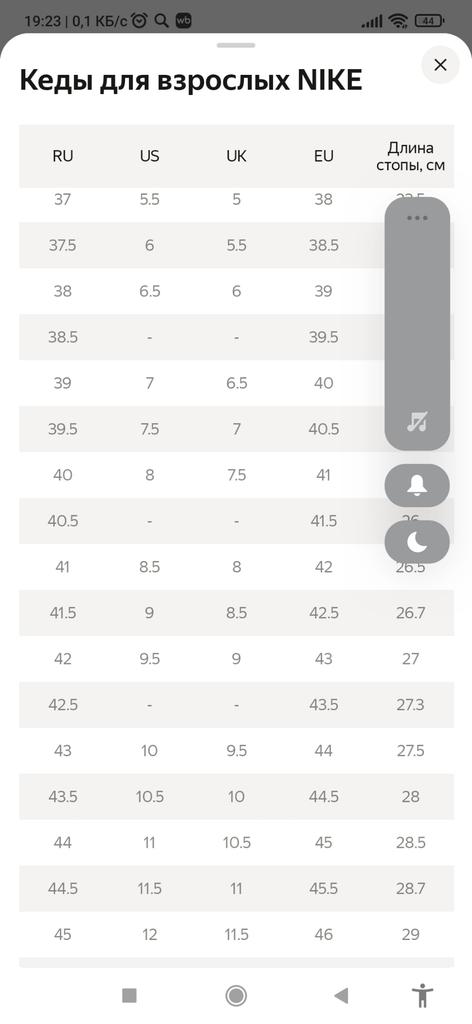Tap the muted music note icon
Viewport: 472px width, 1024px height.
click(x=417, y=421)
